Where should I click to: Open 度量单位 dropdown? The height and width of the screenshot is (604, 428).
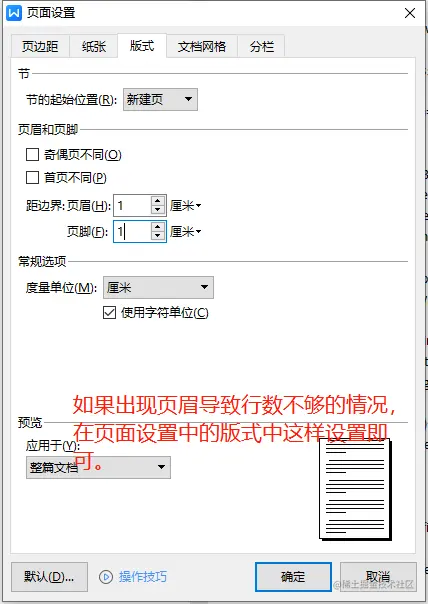point(158,287)
